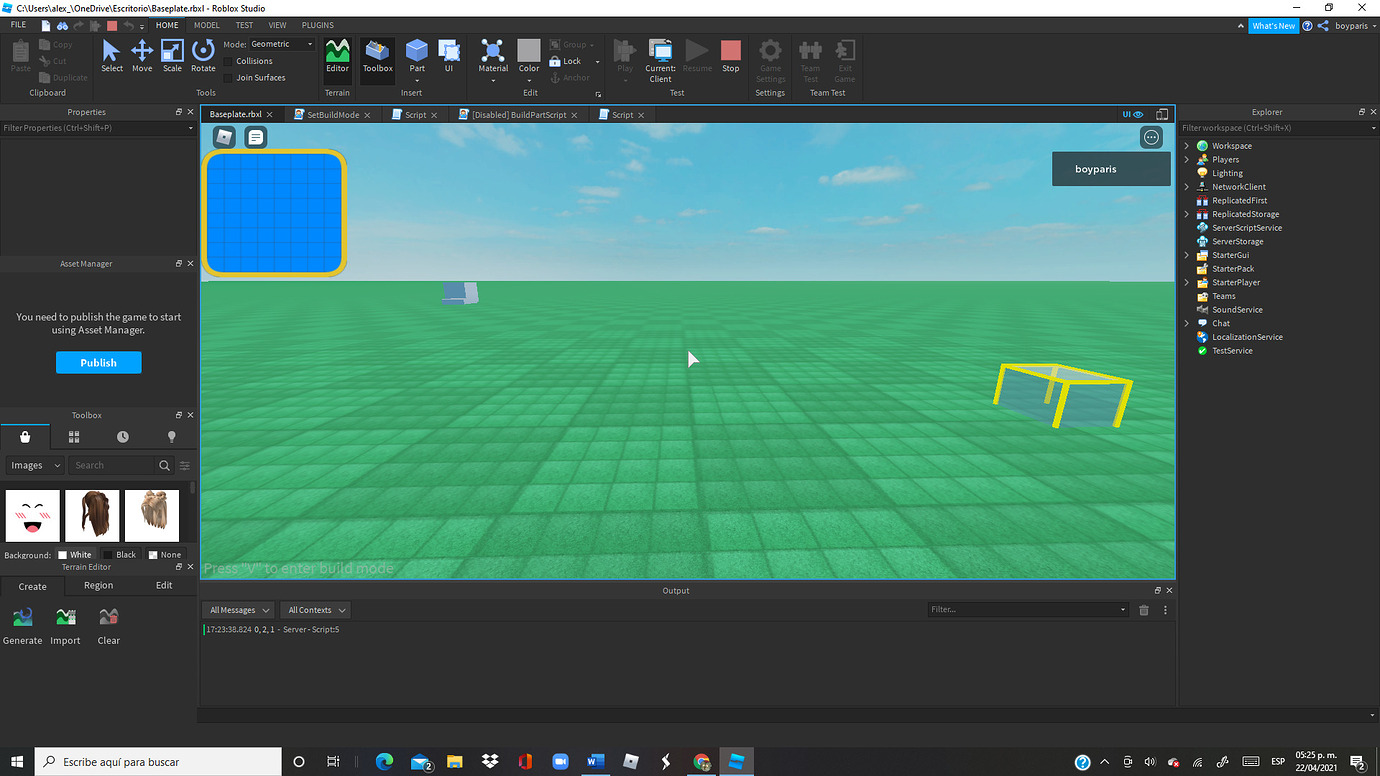Switch to the MODEL ribbon tab
This screenshot has width=1380, height=776.
(205, 24)
